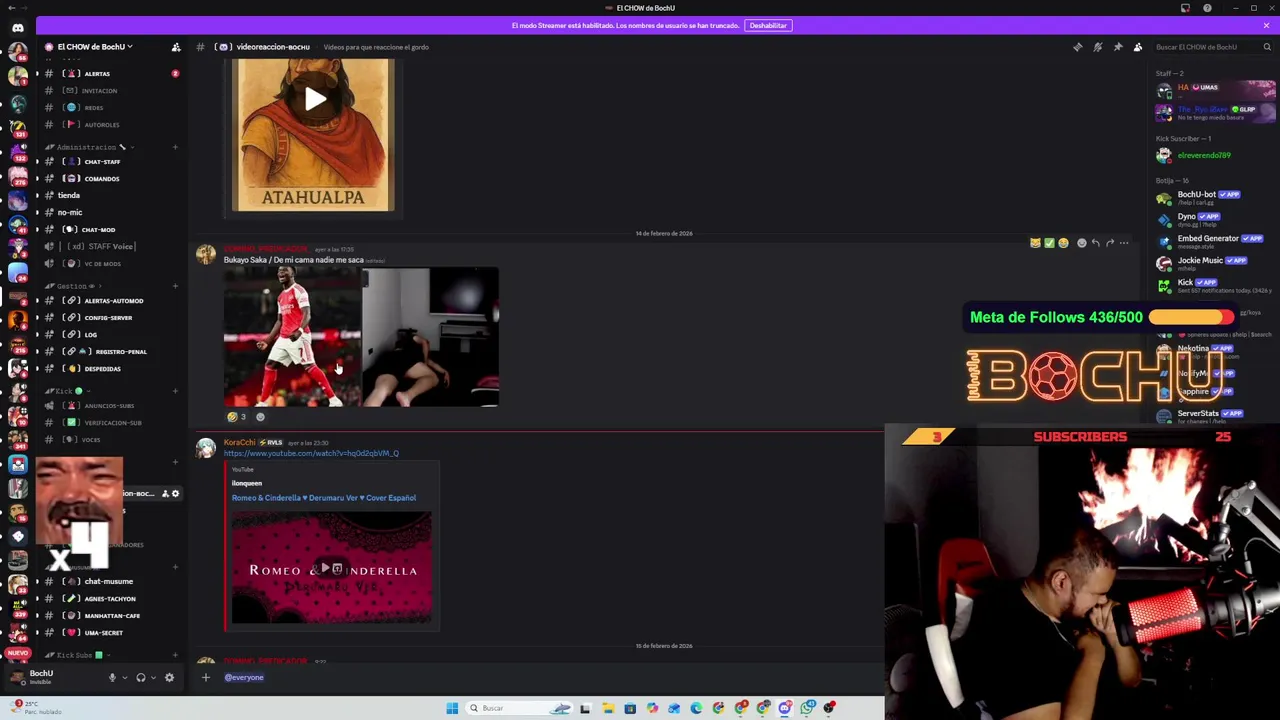The height and width of the screenshot is (720, 1280).
Task: Toggle headphones deafen in user panel
Action: (141, 677)
